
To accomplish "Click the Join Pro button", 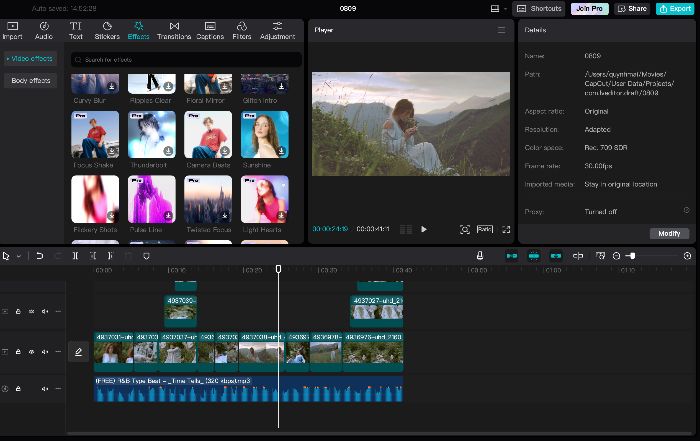I will (589, 8).
